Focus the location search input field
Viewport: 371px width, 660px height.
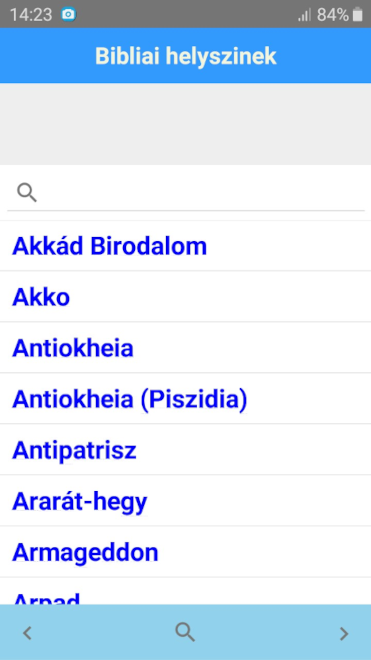coord(186,193)
